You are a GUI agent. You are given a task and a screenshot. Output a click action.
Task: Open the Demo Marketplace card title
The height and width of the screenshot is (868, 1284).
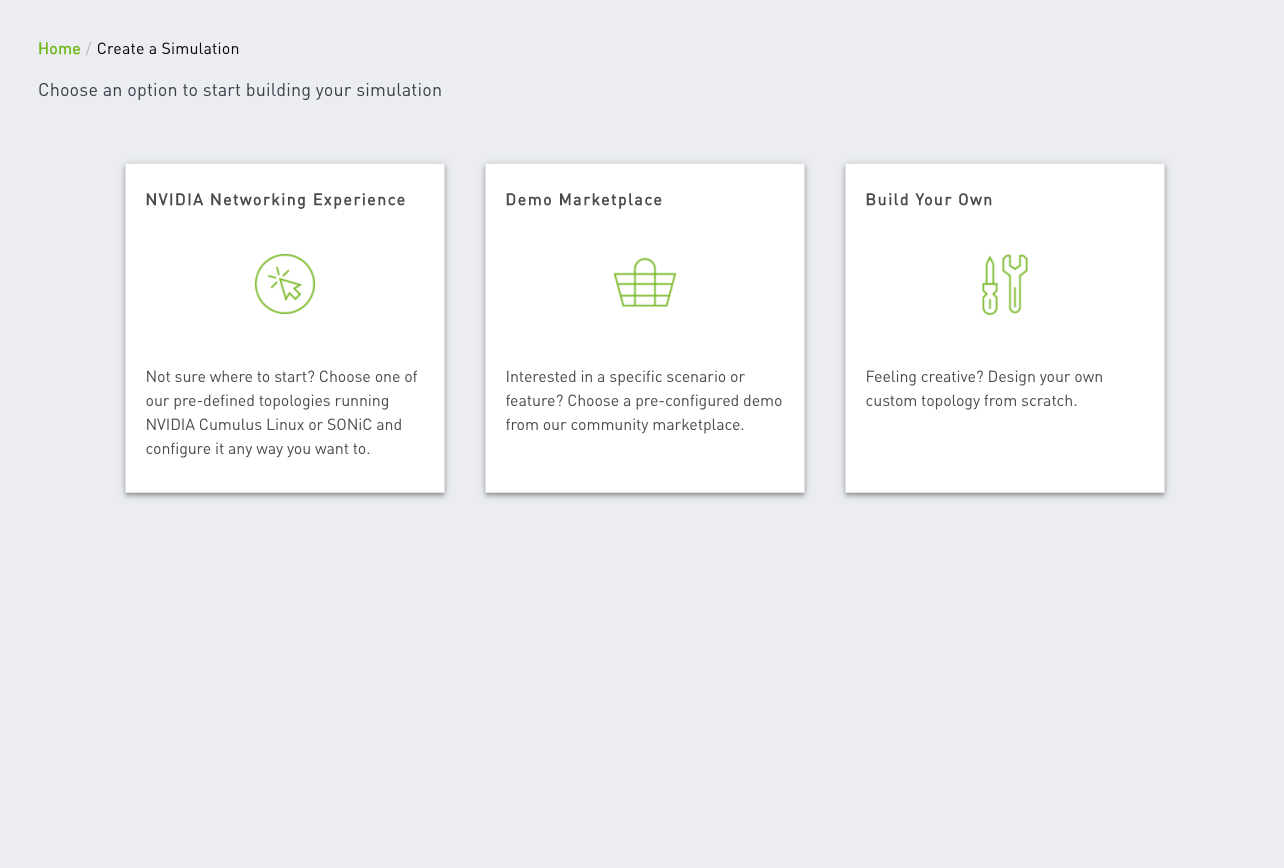click(584, 200)
